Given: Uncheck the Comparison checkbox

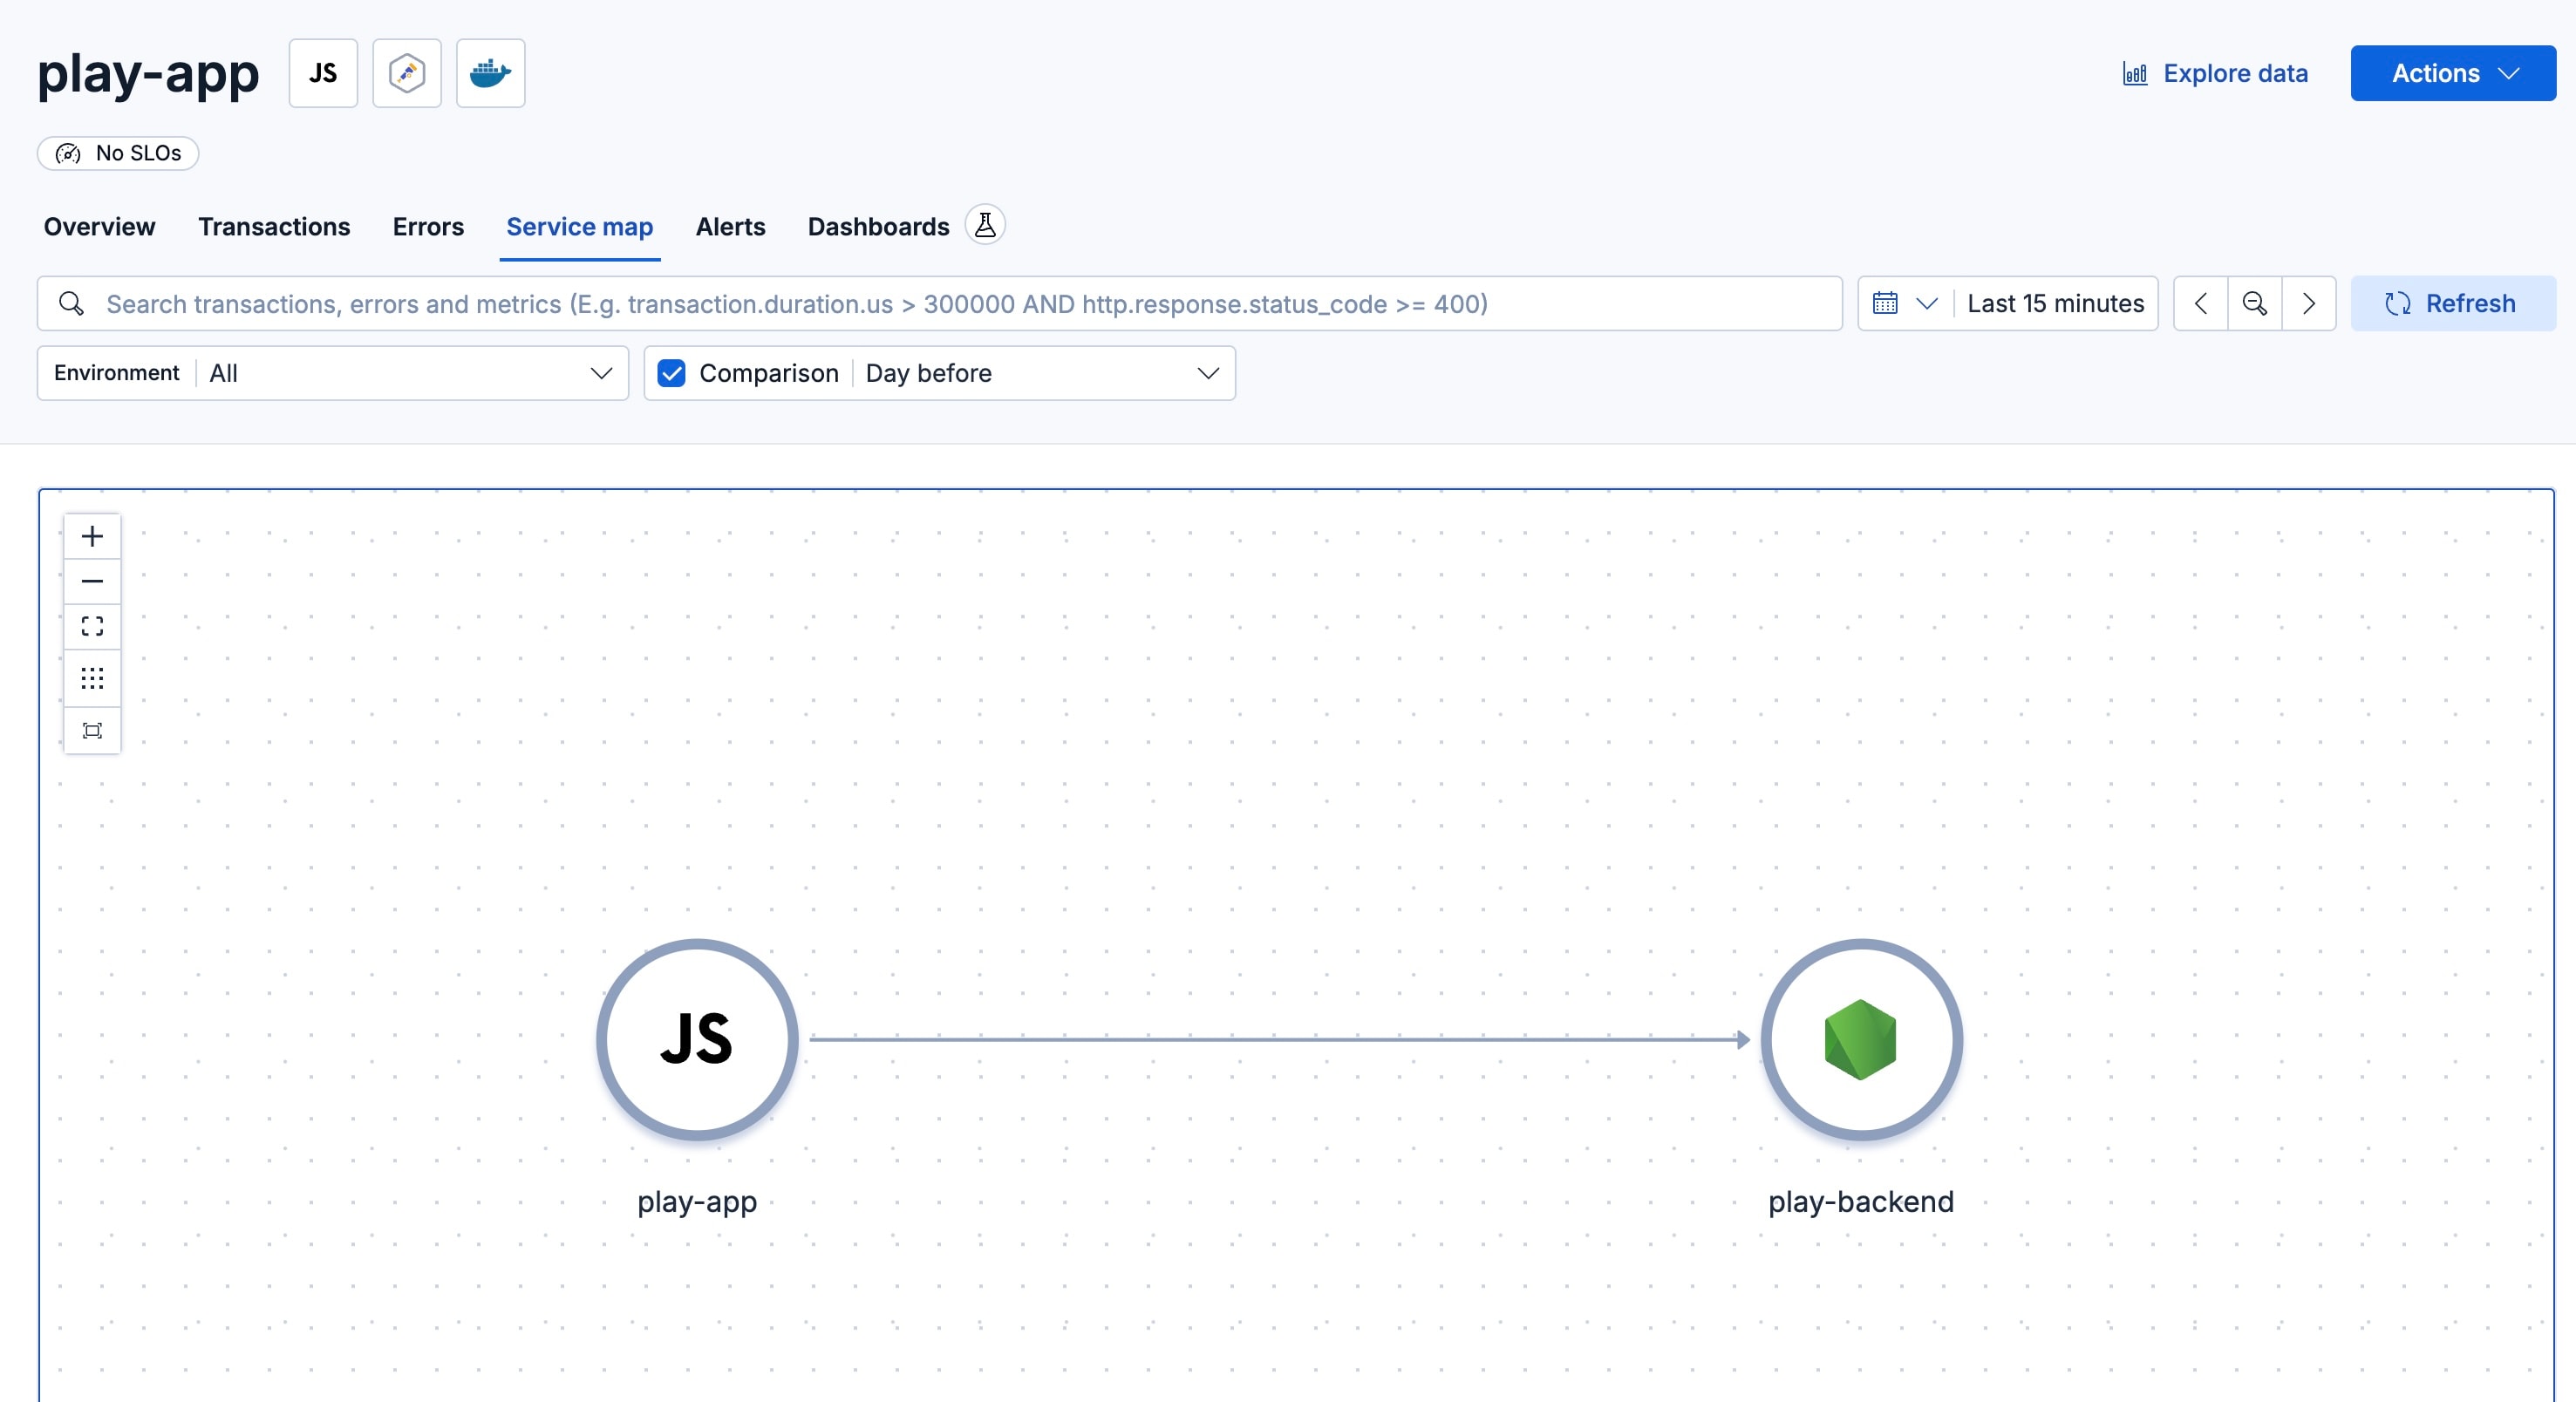Looking at the screenshot, I should [x=672, y=373].
